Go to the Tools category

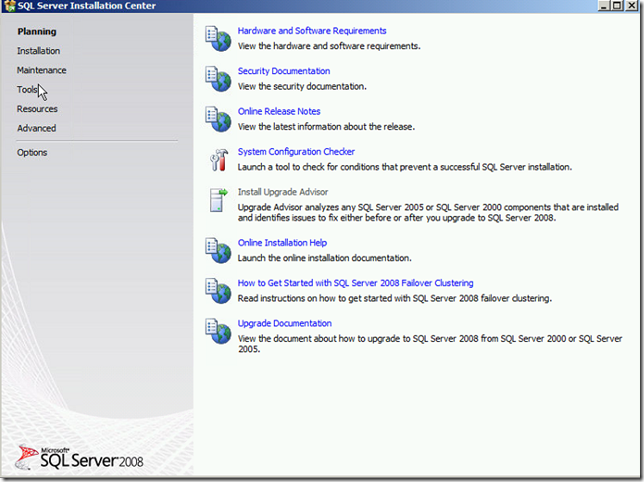(x=27, y=90)
